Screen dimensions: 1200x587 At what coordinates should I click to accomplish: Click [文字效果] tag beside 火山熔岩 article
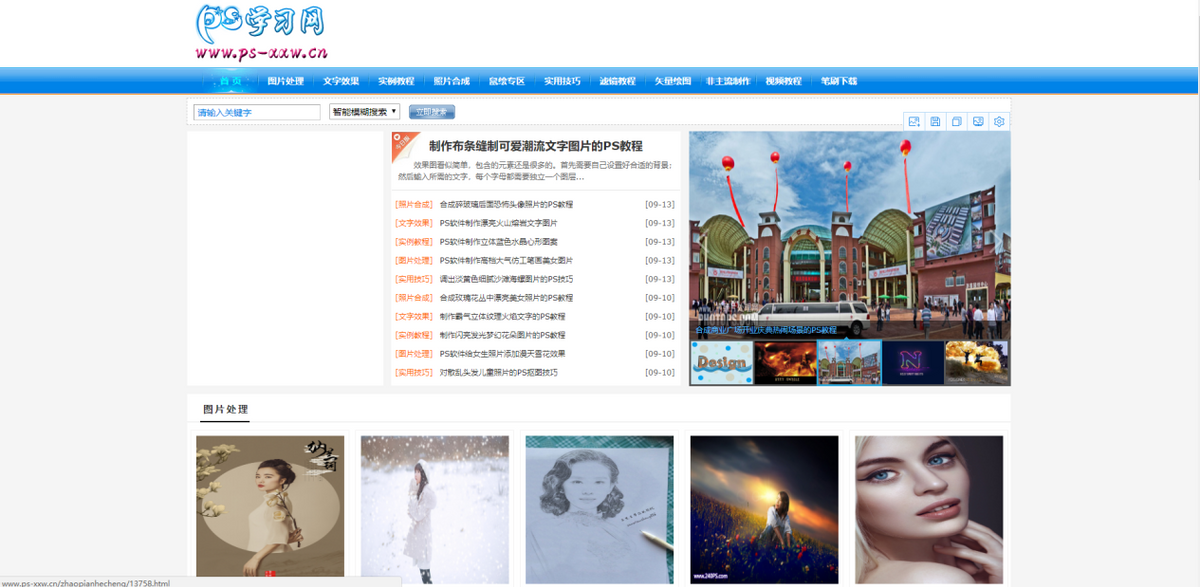point(414,223)
